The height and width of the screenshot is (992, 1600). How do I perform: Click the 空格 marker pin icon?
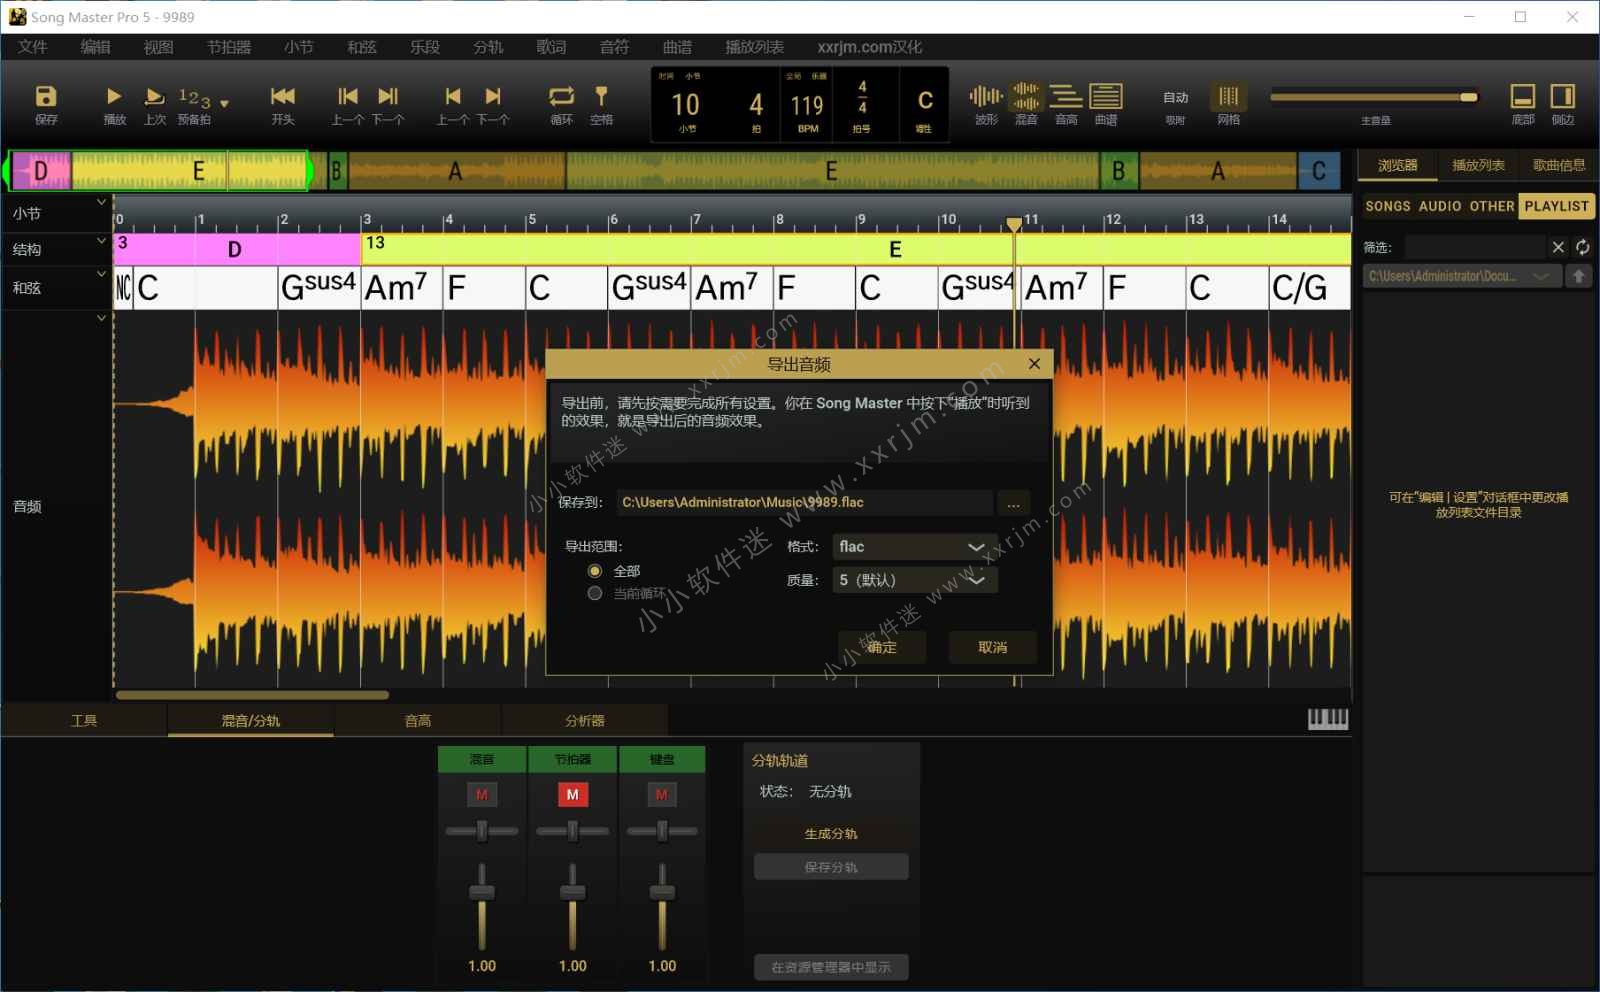(601, 97)
